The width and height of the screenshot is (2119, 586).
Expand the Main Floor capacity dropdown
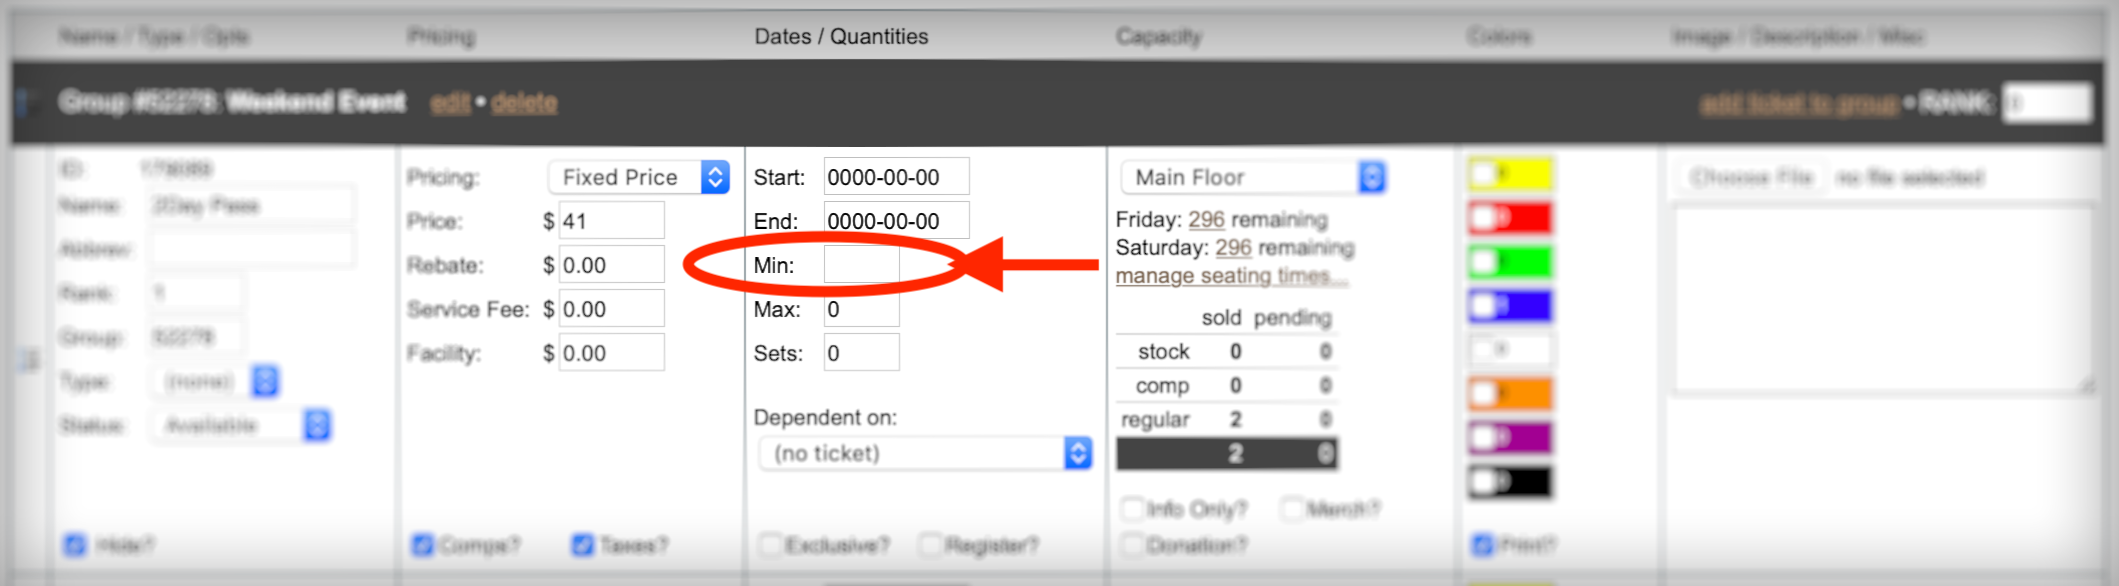(x=1253, y=177)
